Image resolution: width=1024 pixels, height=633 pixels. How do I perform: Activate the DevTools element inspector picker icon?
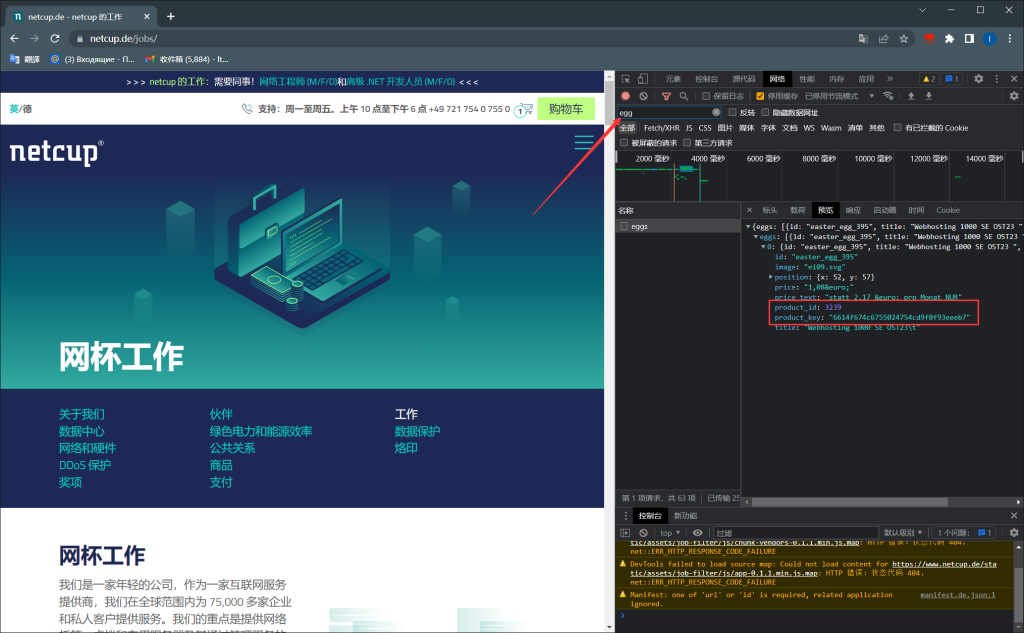click(626, 79)
